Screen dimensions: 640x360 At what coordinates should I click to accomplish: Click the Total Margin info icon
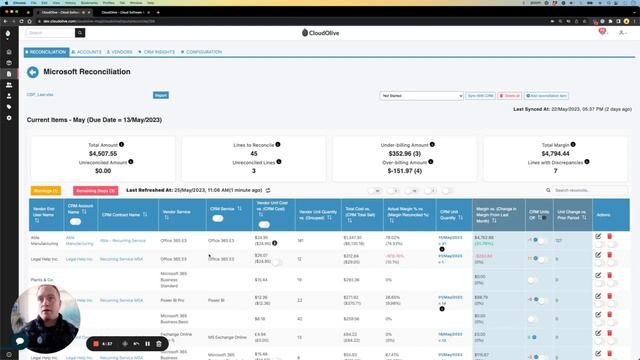tap(573, 144)
